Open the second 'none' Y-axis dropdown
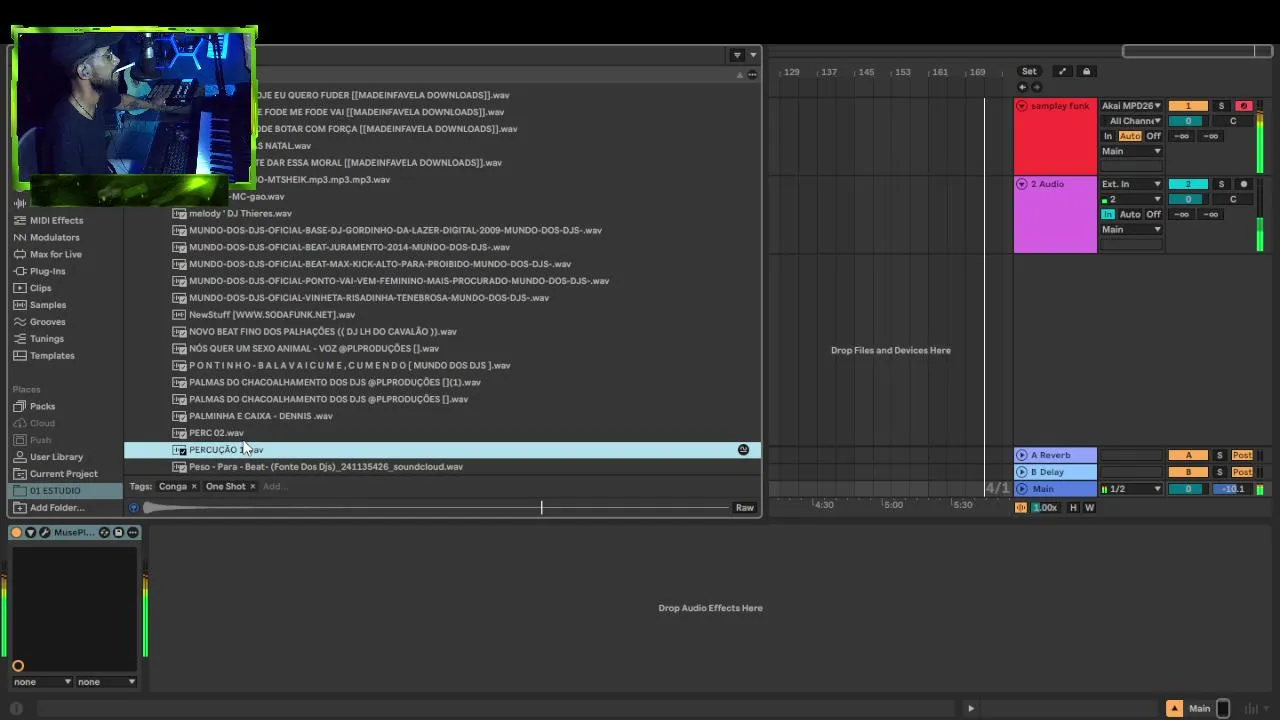Image resolution: width=1280 pixels, height=720 pixels. coord(106,682)
